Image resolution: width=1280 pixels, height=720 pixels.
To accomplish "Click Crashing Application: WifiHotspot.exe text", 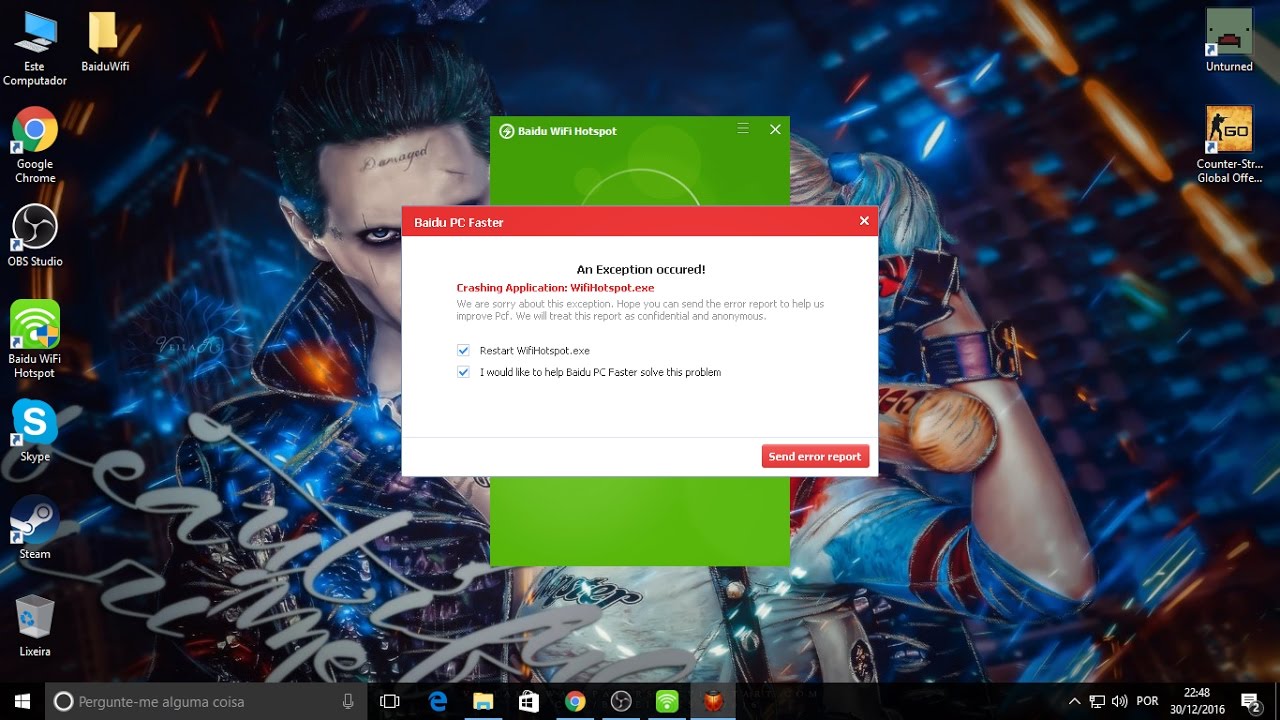I will pyautogui.click(x=555, y=288).
